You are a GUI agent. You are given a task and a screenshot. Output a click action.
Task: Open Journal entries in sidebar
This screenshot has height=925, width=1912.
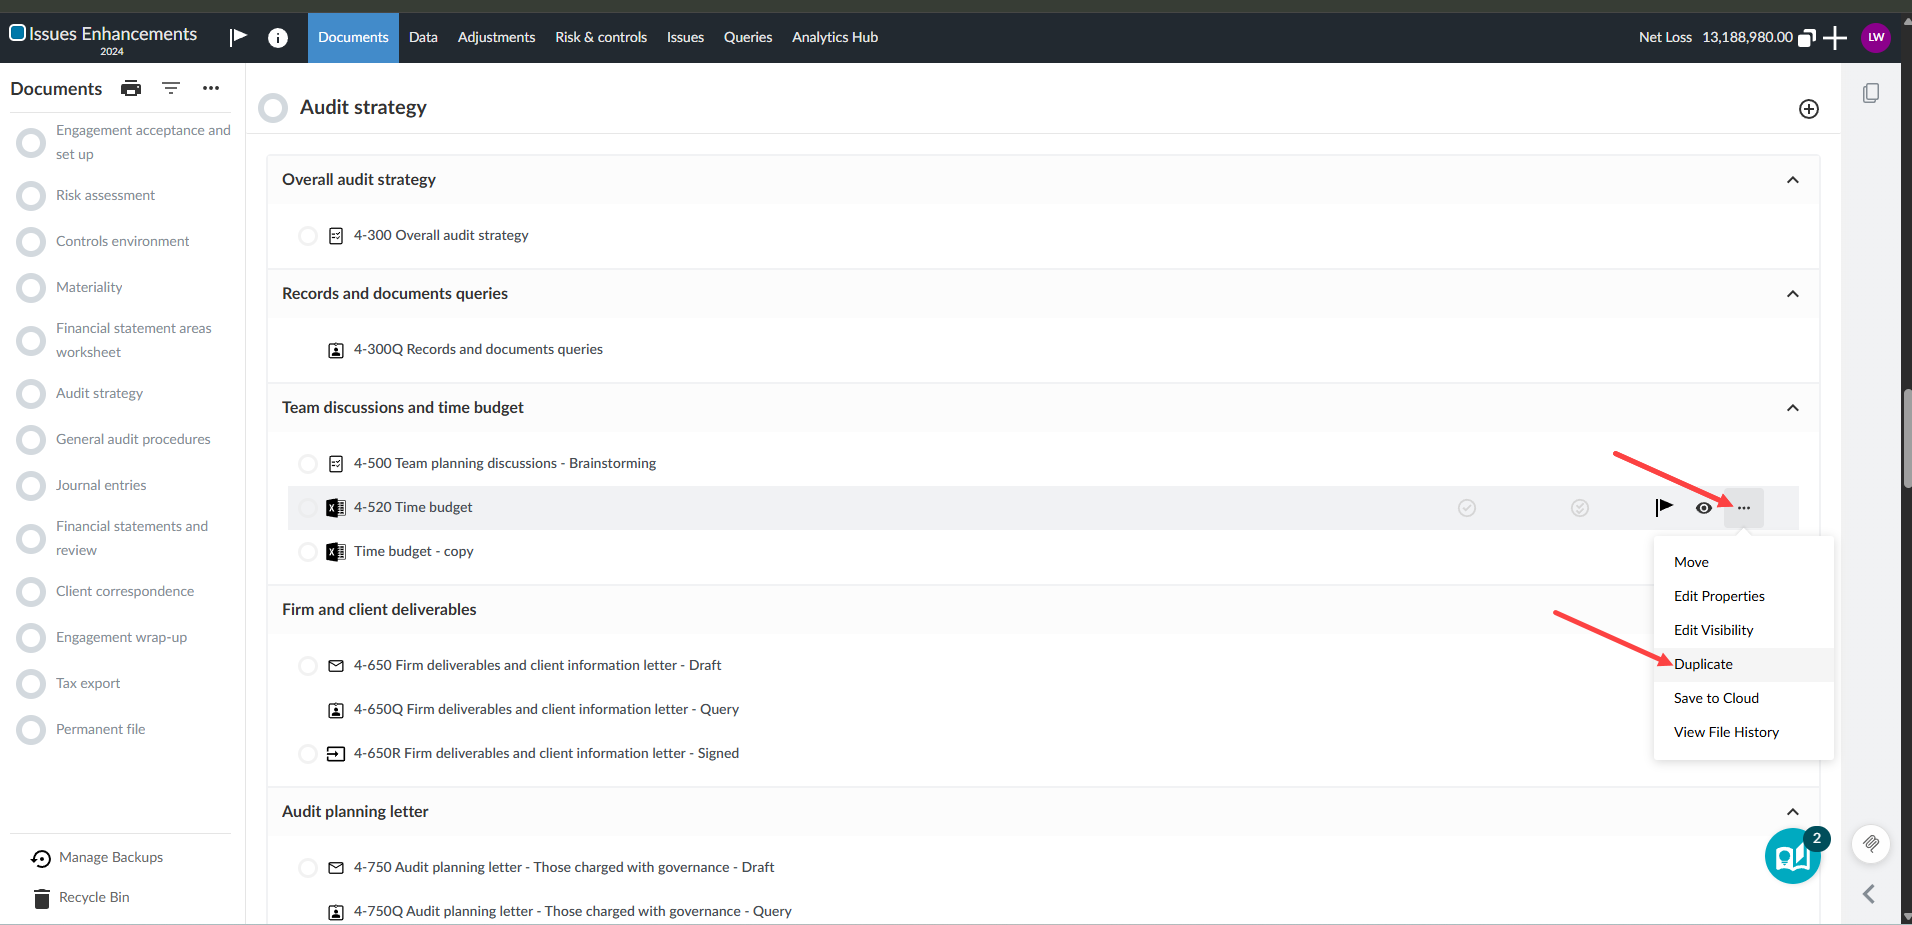pyautogui.click(x=101, y=486)
